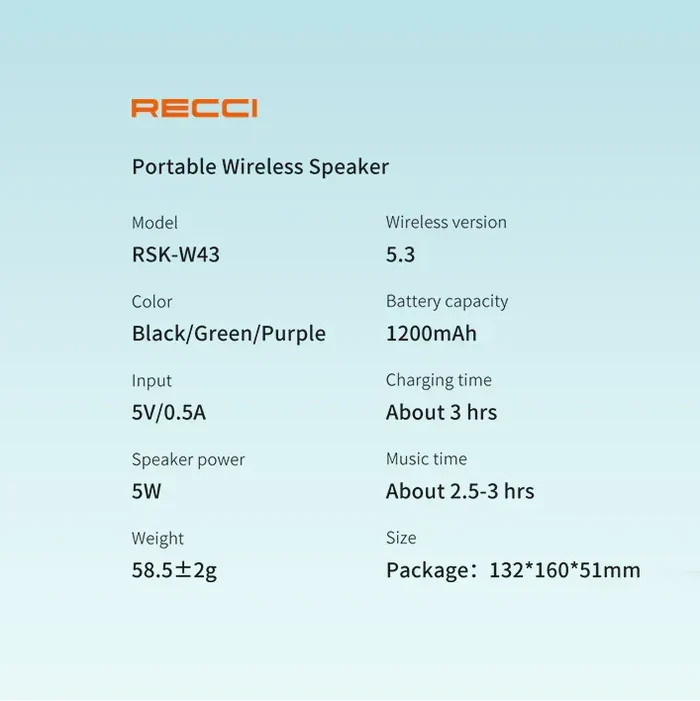Click the Package 132*160*51mm size text
The width and height of the screenshot is (700, 701).
point(513,572)
